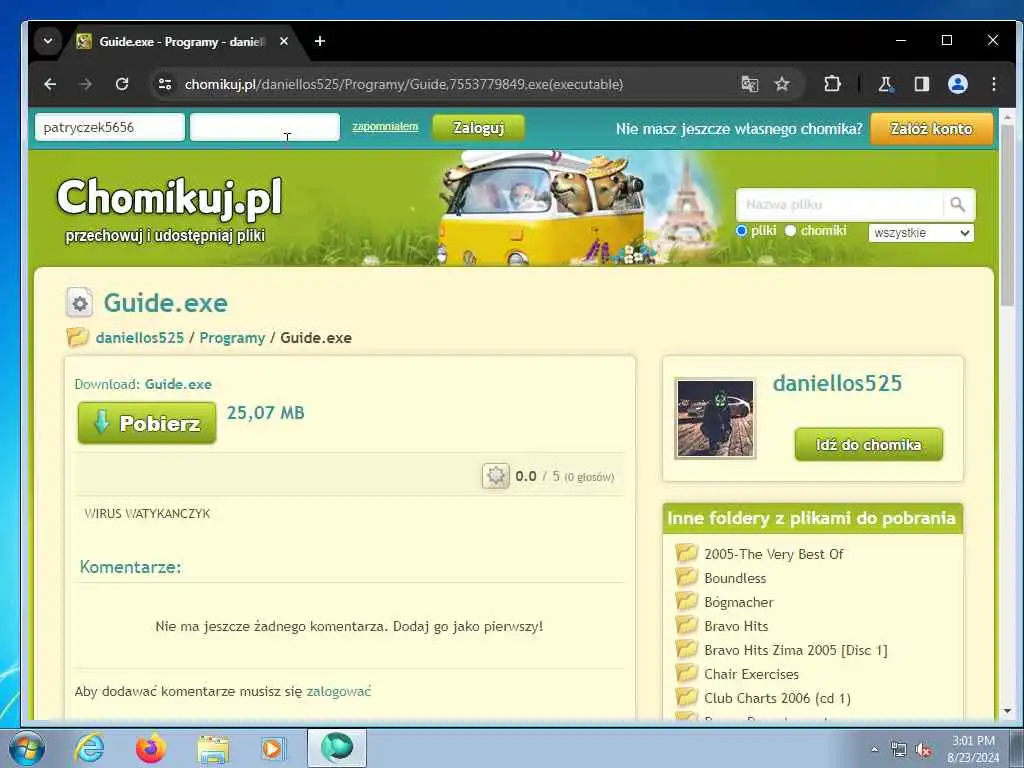1024x768 pixels.
Task: Select the pliki radio button
Action: [x=741, y=231]
